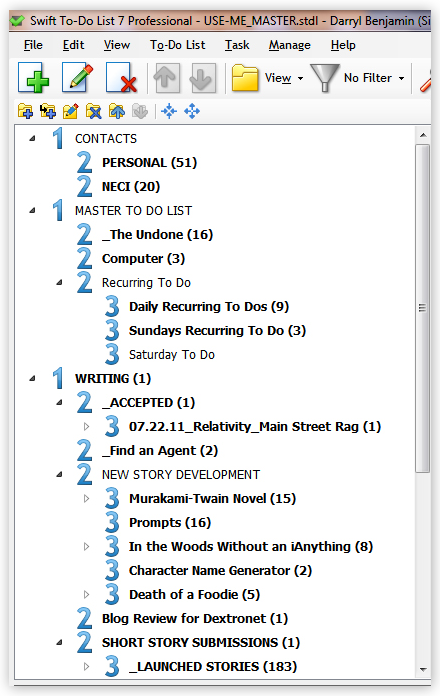
Task: Click the Edit To-Do List folder icon
Action: tap(71, 111)
